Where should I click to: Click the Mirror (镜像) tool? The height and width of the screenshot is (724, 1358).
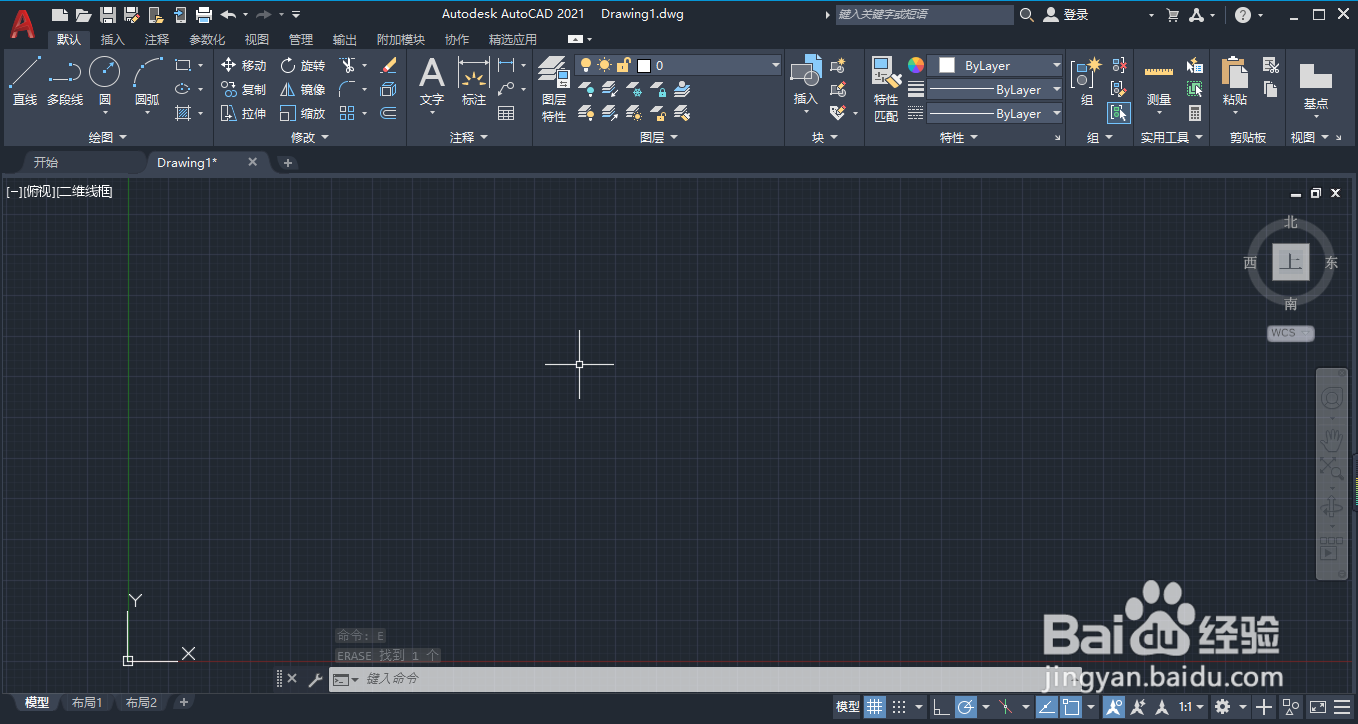pyautogui.click(x=303, y=89)
